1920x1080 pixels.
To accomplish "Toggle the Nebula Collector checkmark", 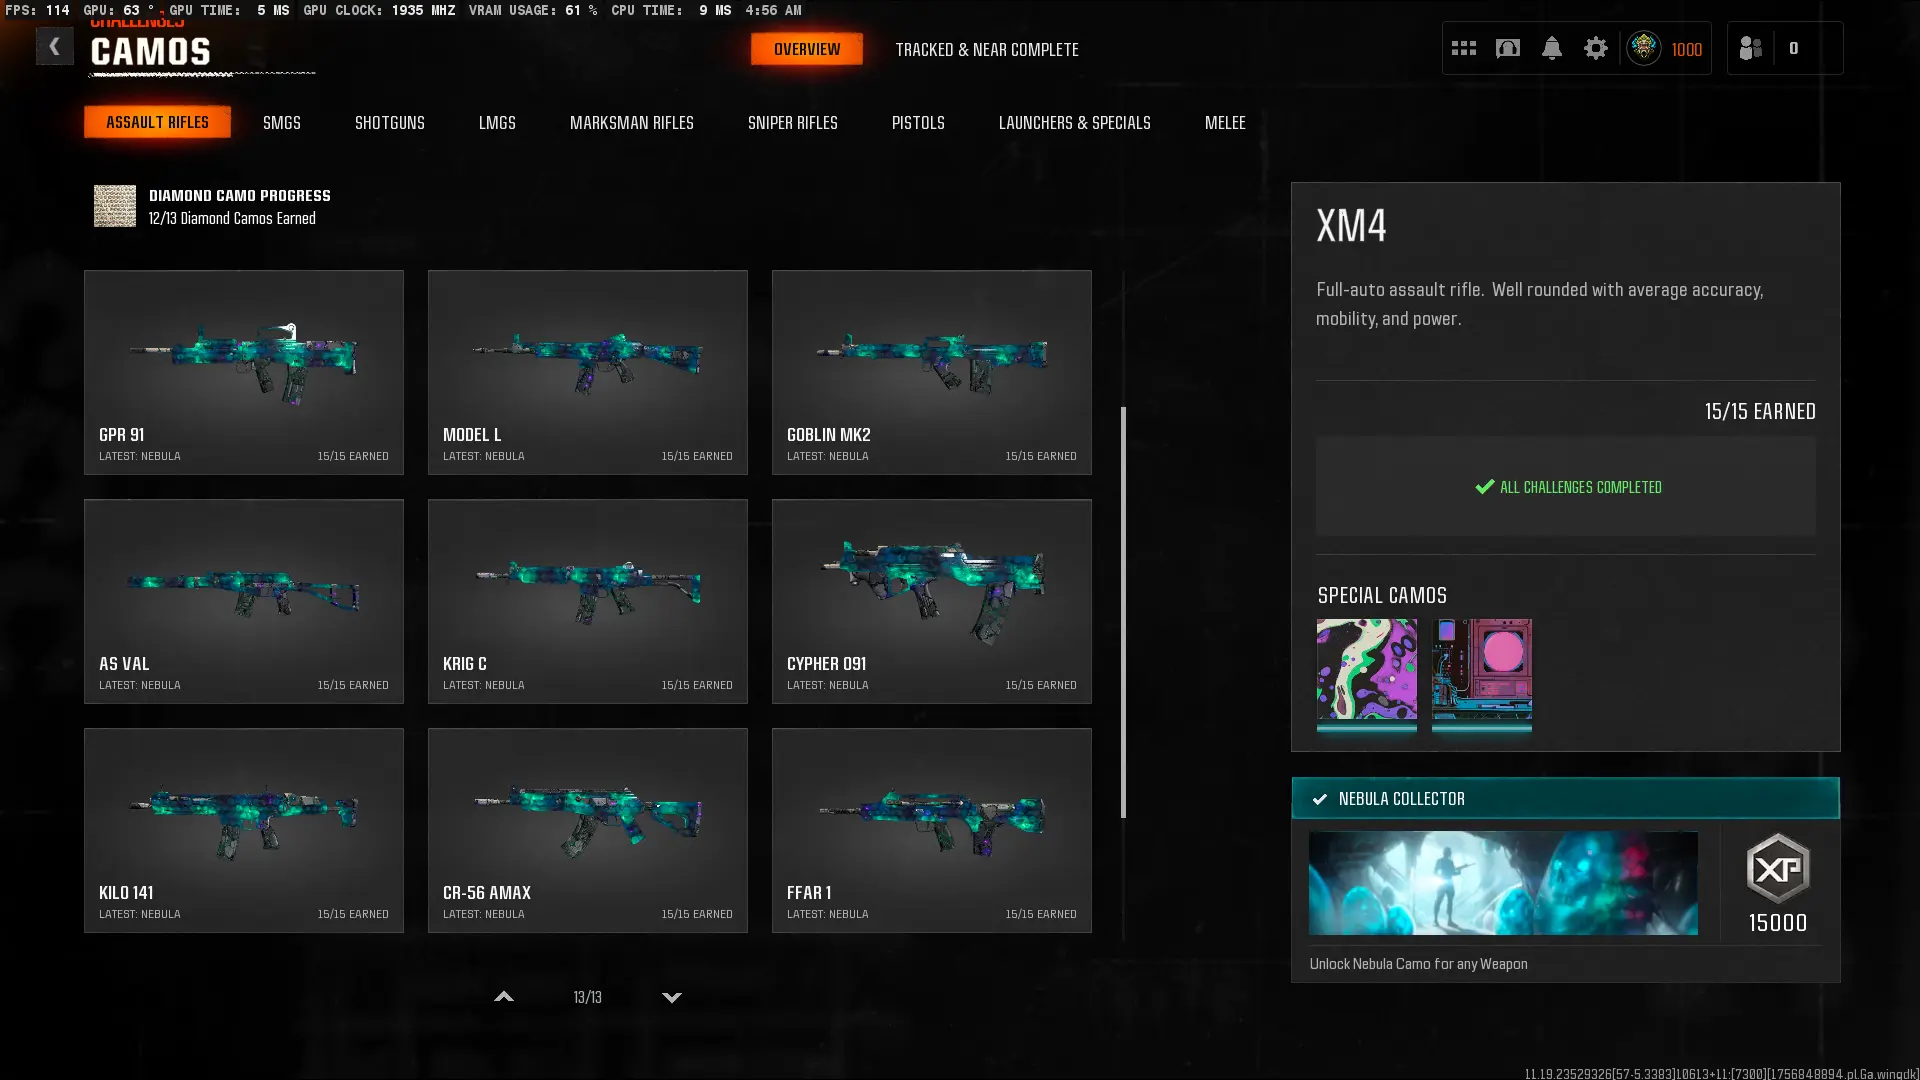I will (x=1320, y=799).
